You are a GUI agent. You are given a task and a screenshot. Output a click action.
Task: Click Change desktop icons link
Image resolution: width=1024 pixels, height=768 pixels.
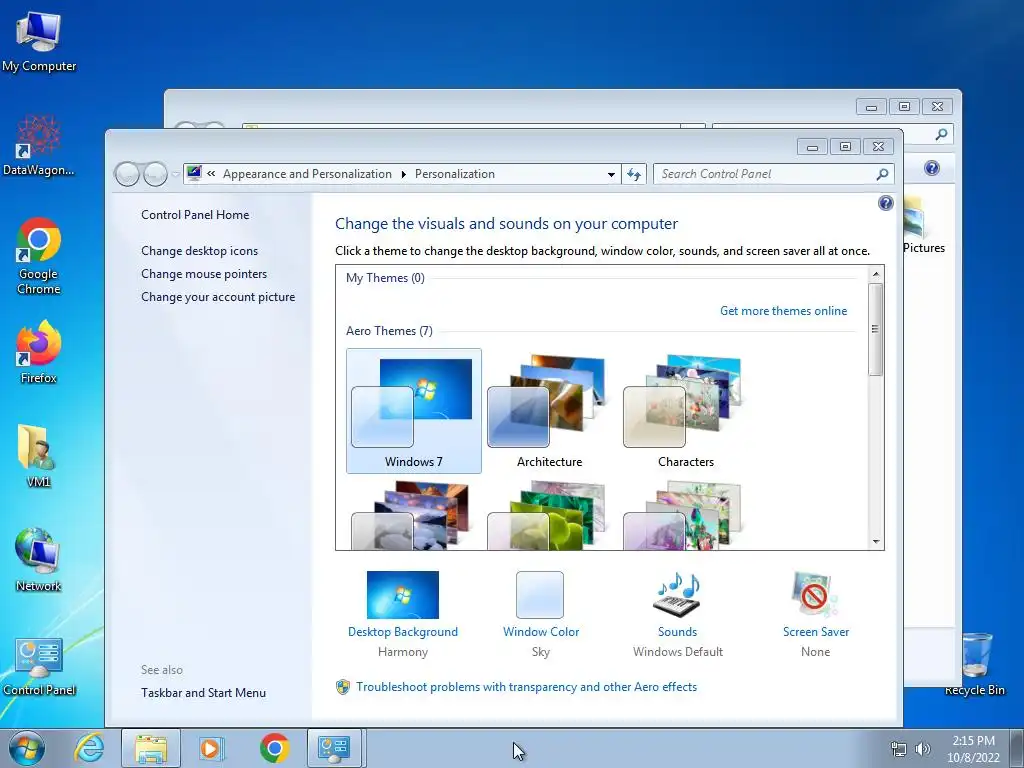click(x=199, y=251)
